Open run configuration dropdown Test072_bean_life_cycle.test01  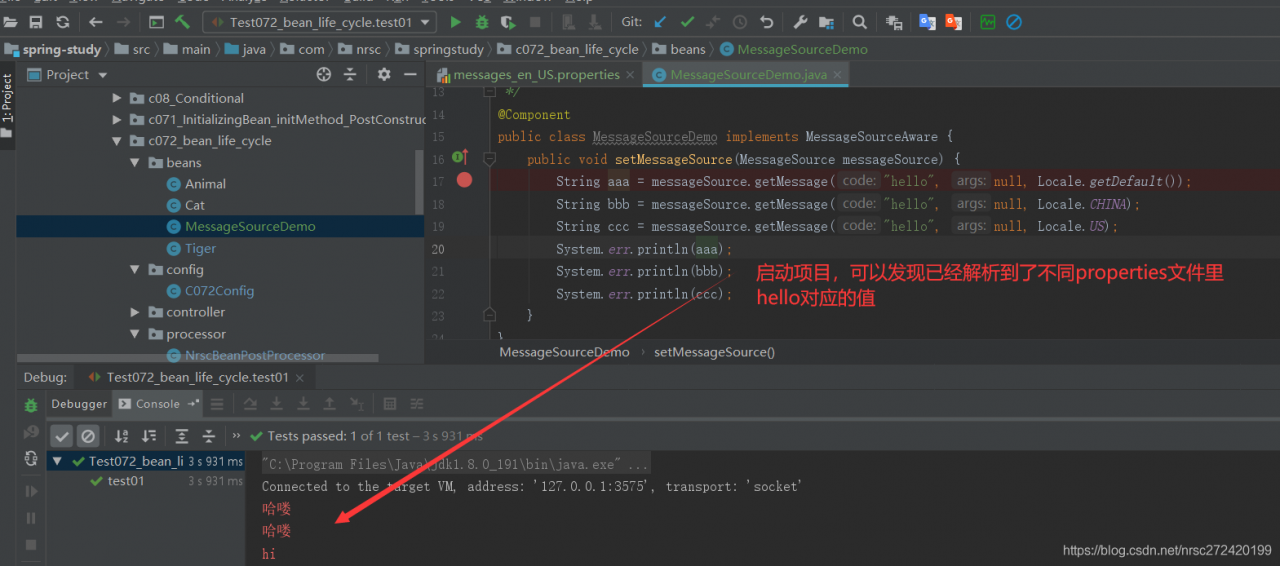tap(319, 22)
